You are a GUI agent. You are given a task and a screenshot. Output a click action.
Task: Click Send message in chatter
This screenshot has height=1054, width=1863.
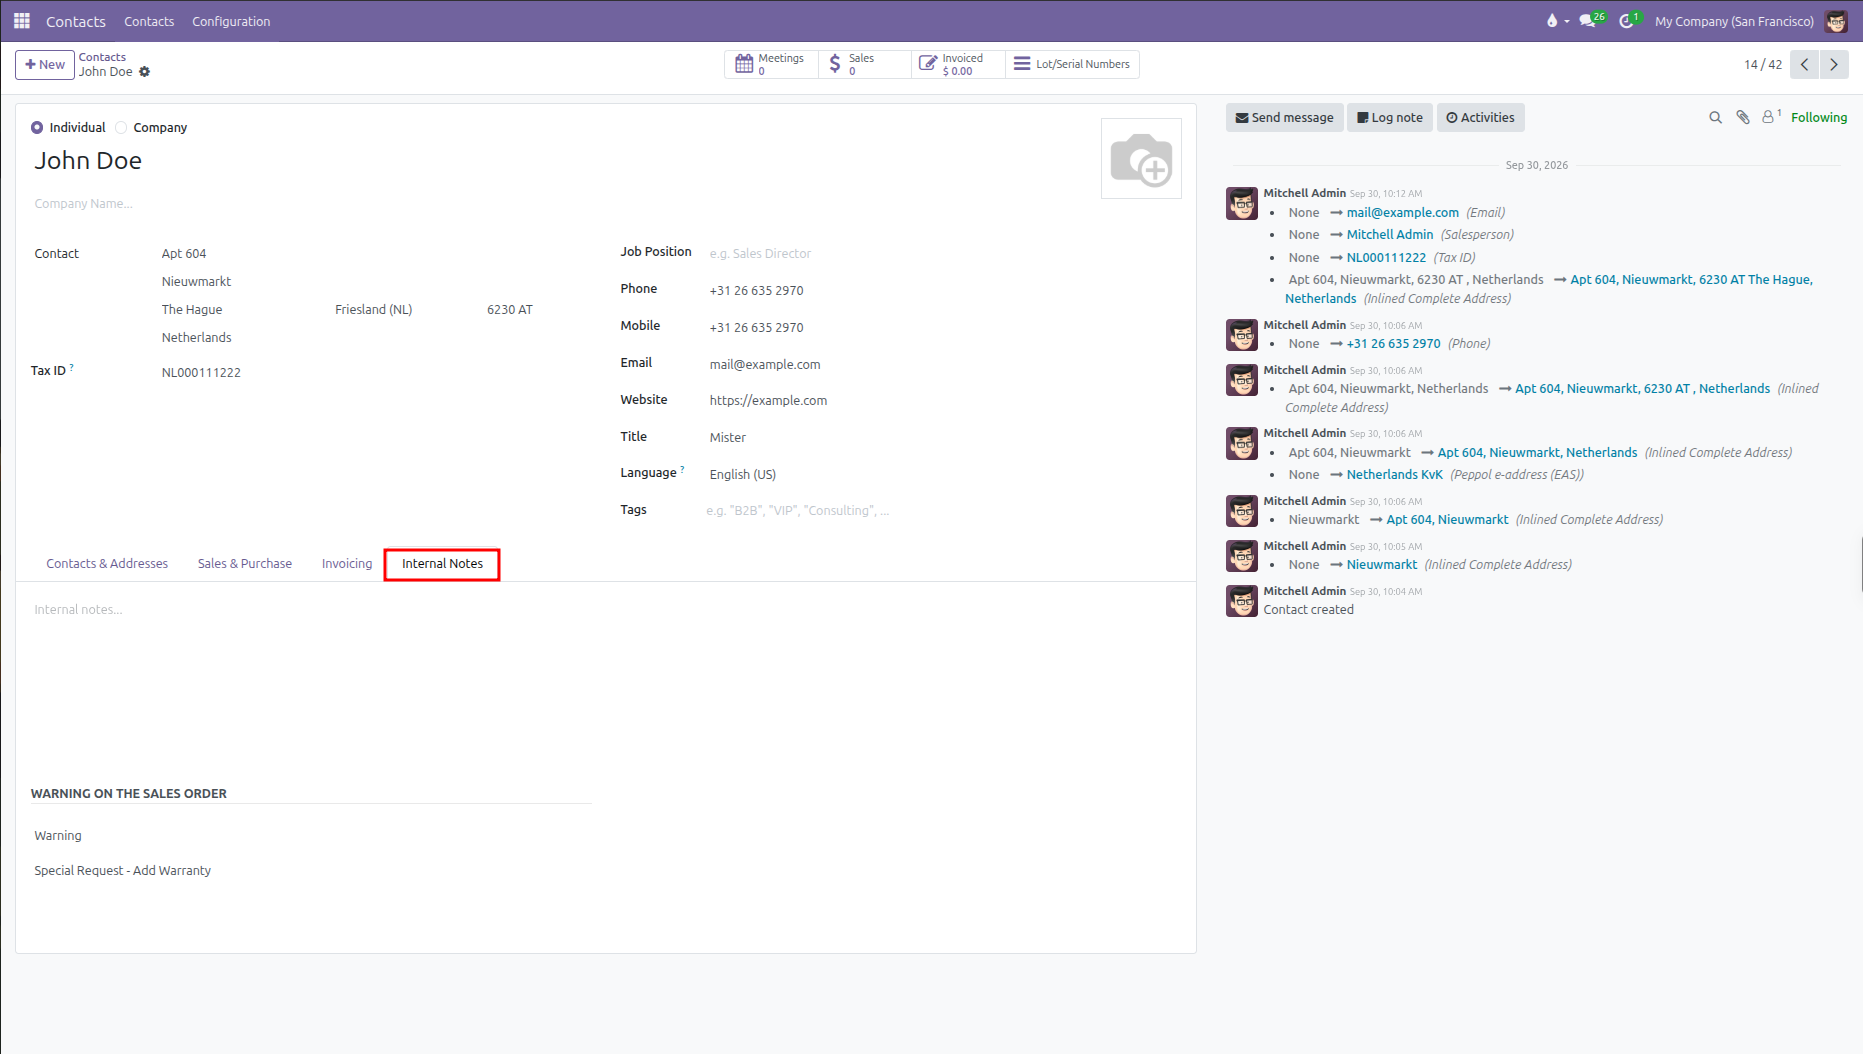click(1284, 118)
